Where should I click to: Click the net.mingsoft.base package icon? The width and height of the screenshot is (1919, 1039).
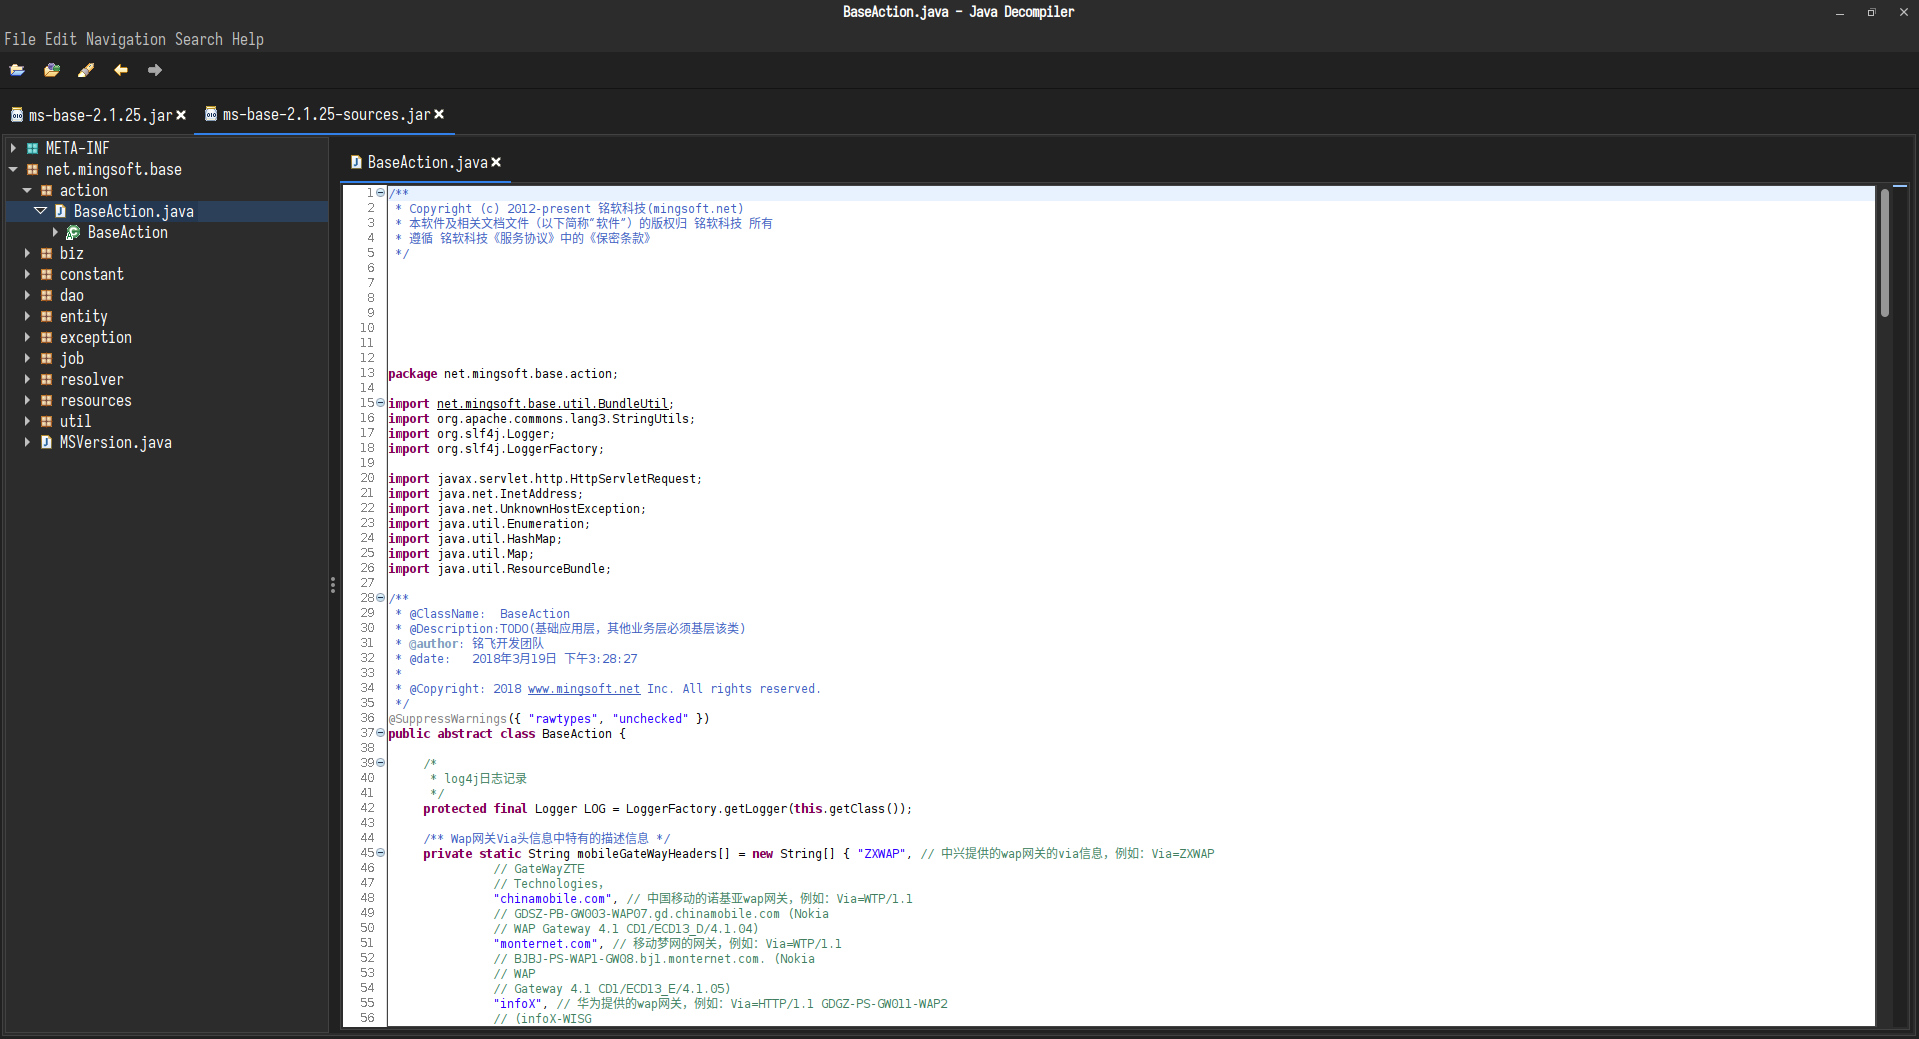[32, 169]
